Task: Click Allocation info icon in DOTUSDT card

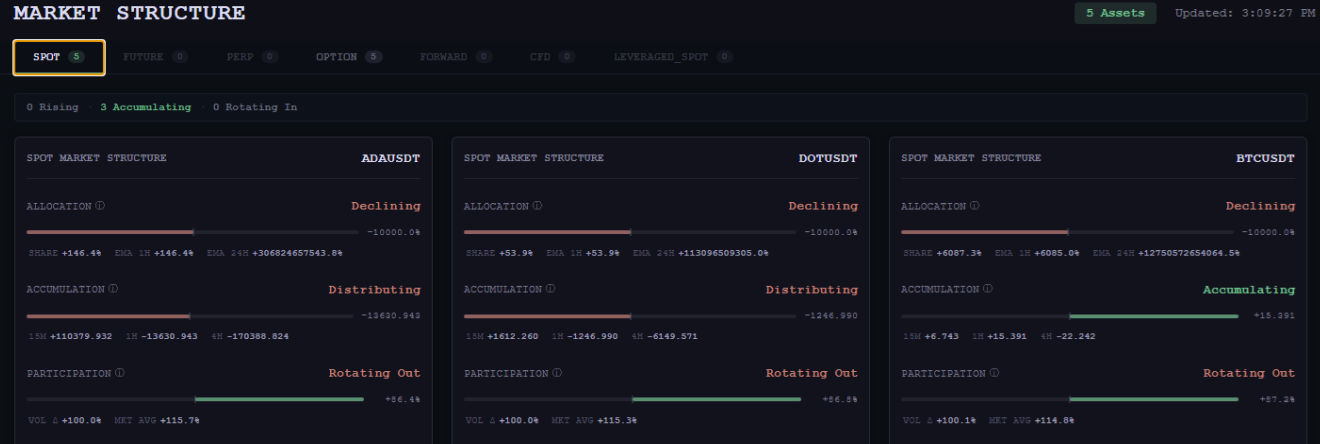Action: pyautogui.click(x=537, y=206)
